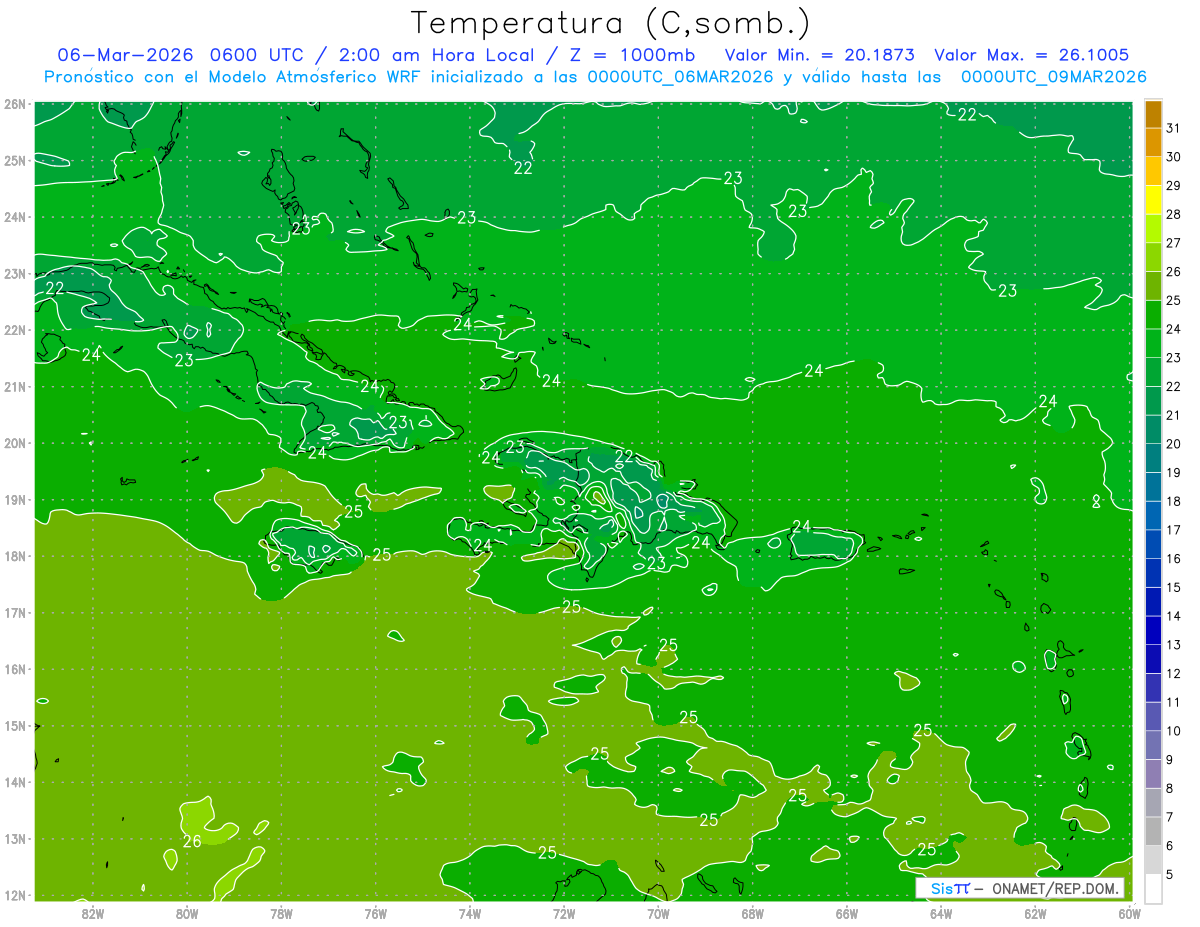This screenshot has height=927, width=1200.
Task: Click the "26N" latitude axis label
Action: [15, 104]
